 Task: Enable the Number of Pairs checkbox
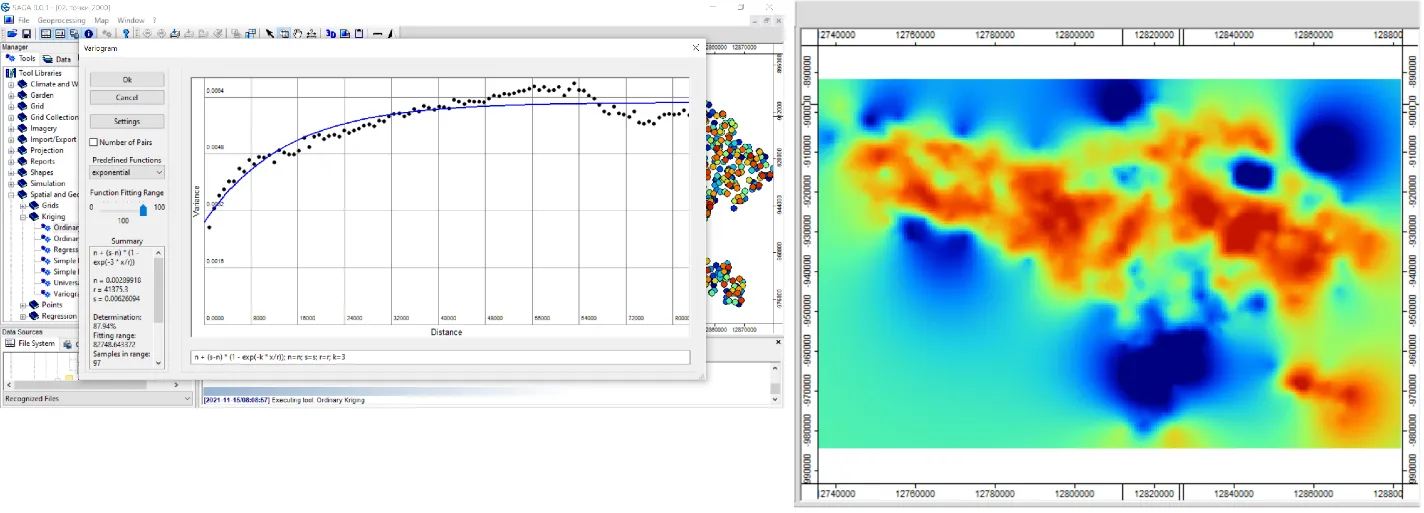click(x=94, y=143)
